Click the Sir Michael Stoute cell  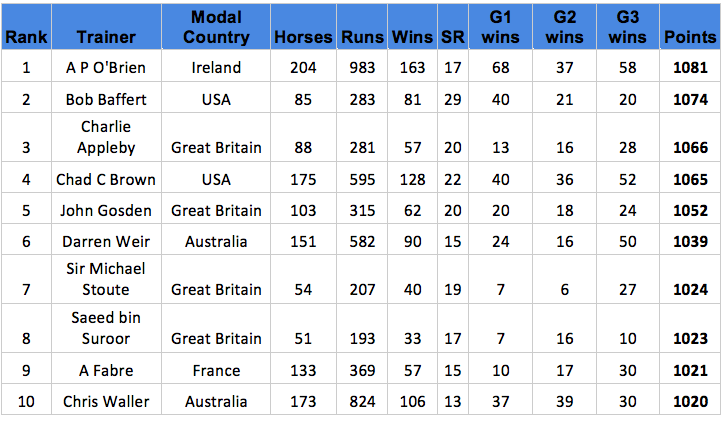coord(105,279)
